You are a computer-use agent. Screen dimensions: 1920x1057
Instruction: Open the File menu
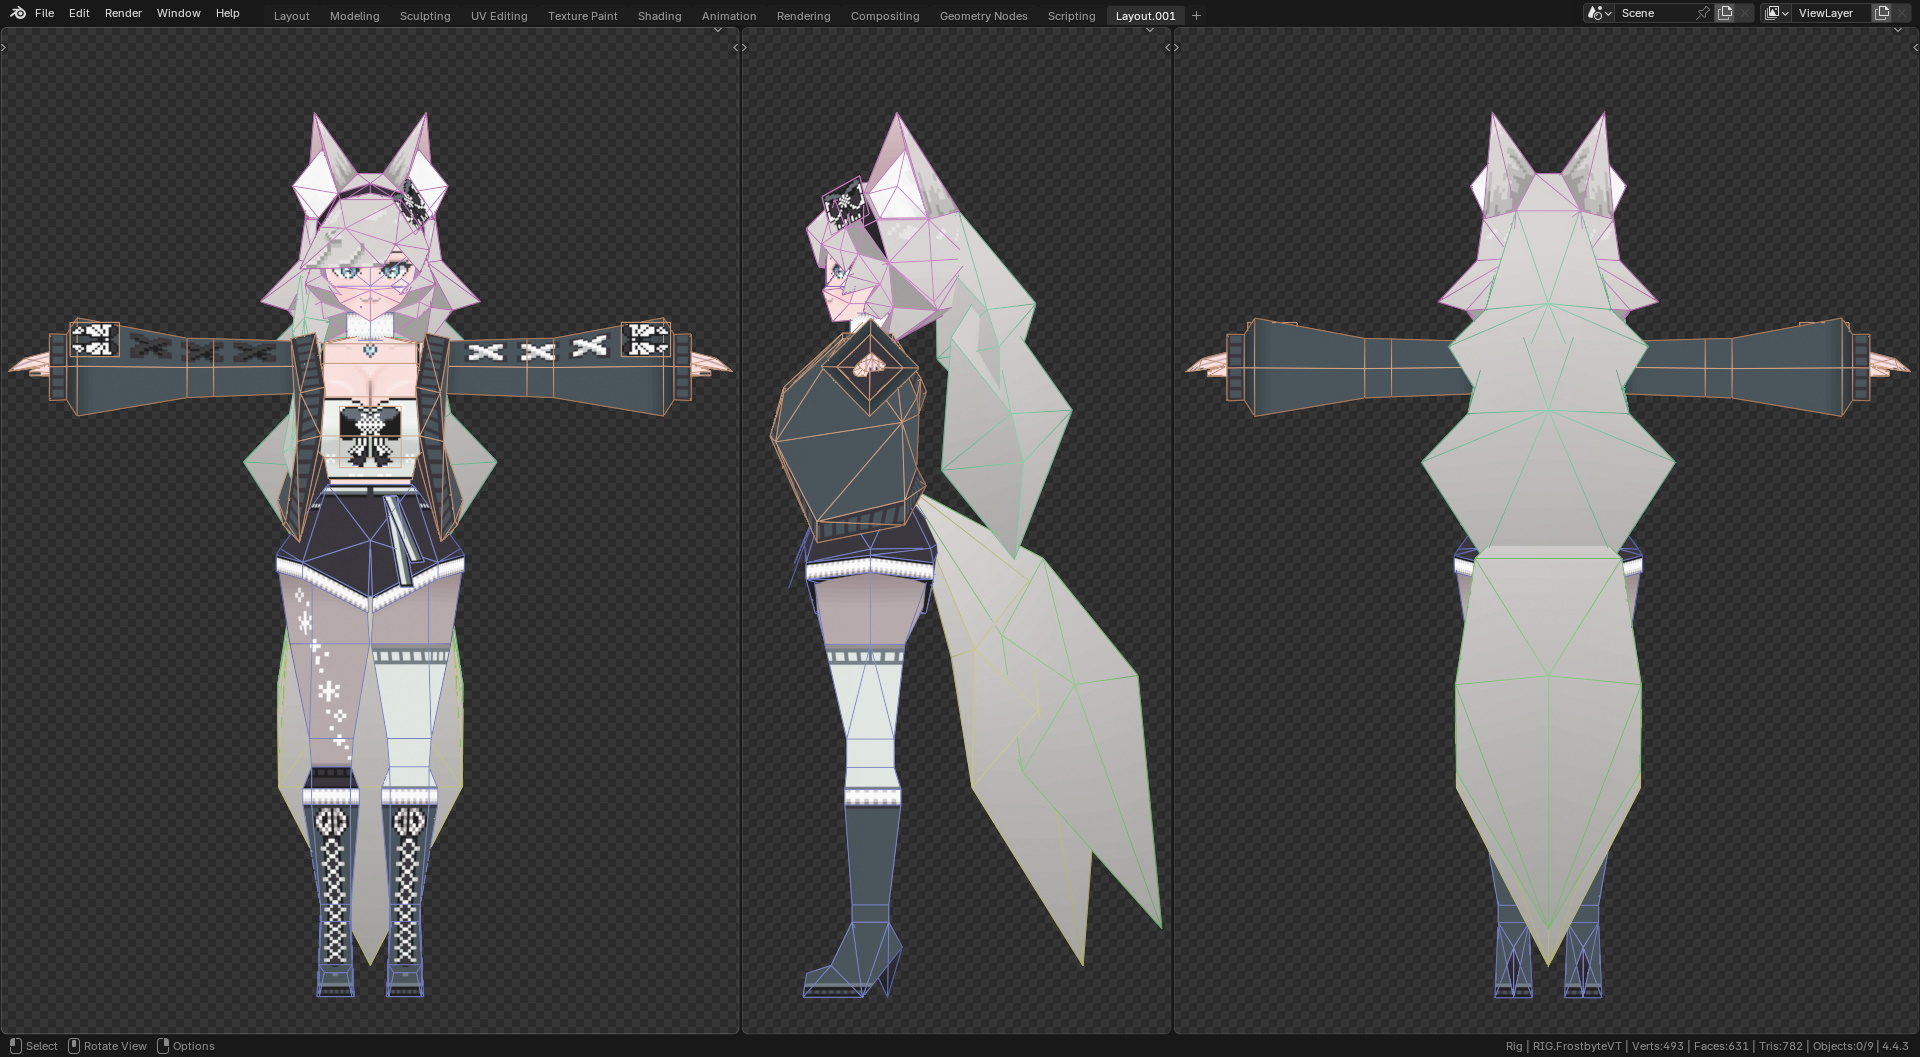point(44,12)
